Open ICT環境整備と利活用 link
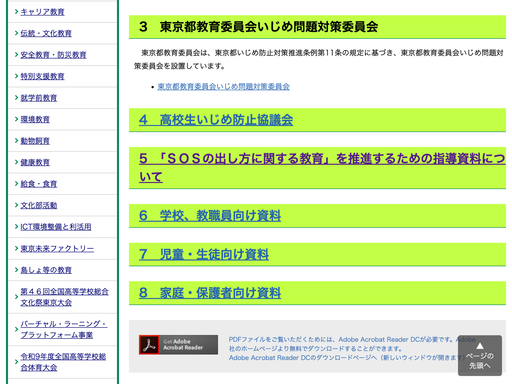The width and height of the screenshot is (512, 384). coord(56,227)
